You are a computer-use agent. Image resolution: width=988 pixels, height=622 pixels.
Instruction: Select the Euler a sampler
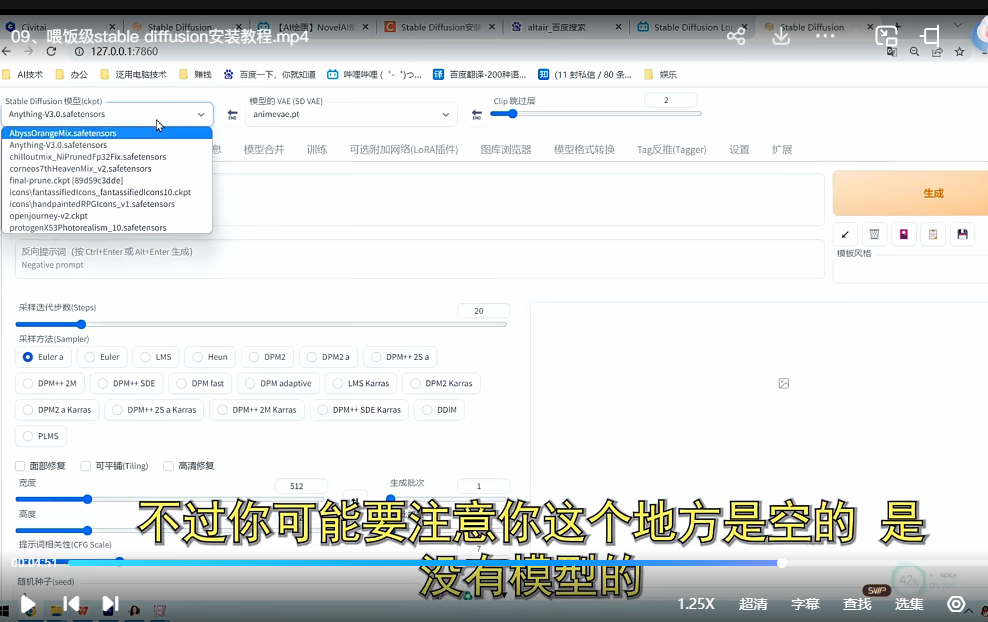coord(43,357)
